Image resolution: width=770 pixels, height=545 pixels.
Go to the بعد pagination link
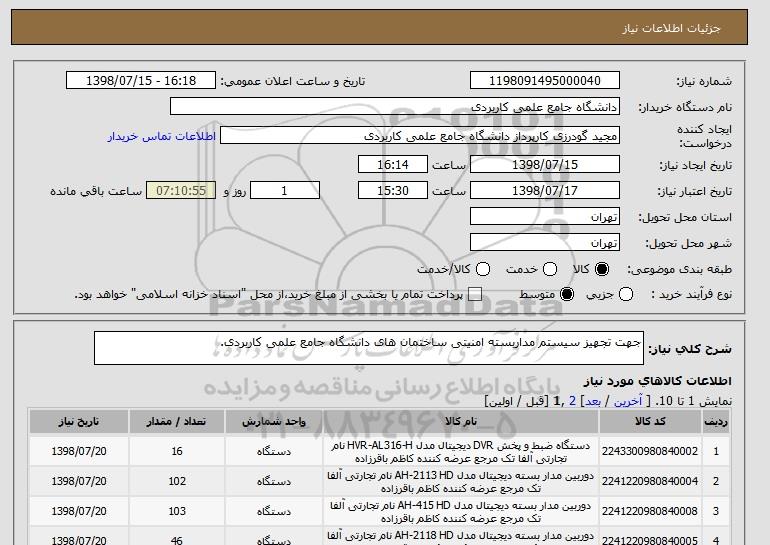click(x=593, y=401)
